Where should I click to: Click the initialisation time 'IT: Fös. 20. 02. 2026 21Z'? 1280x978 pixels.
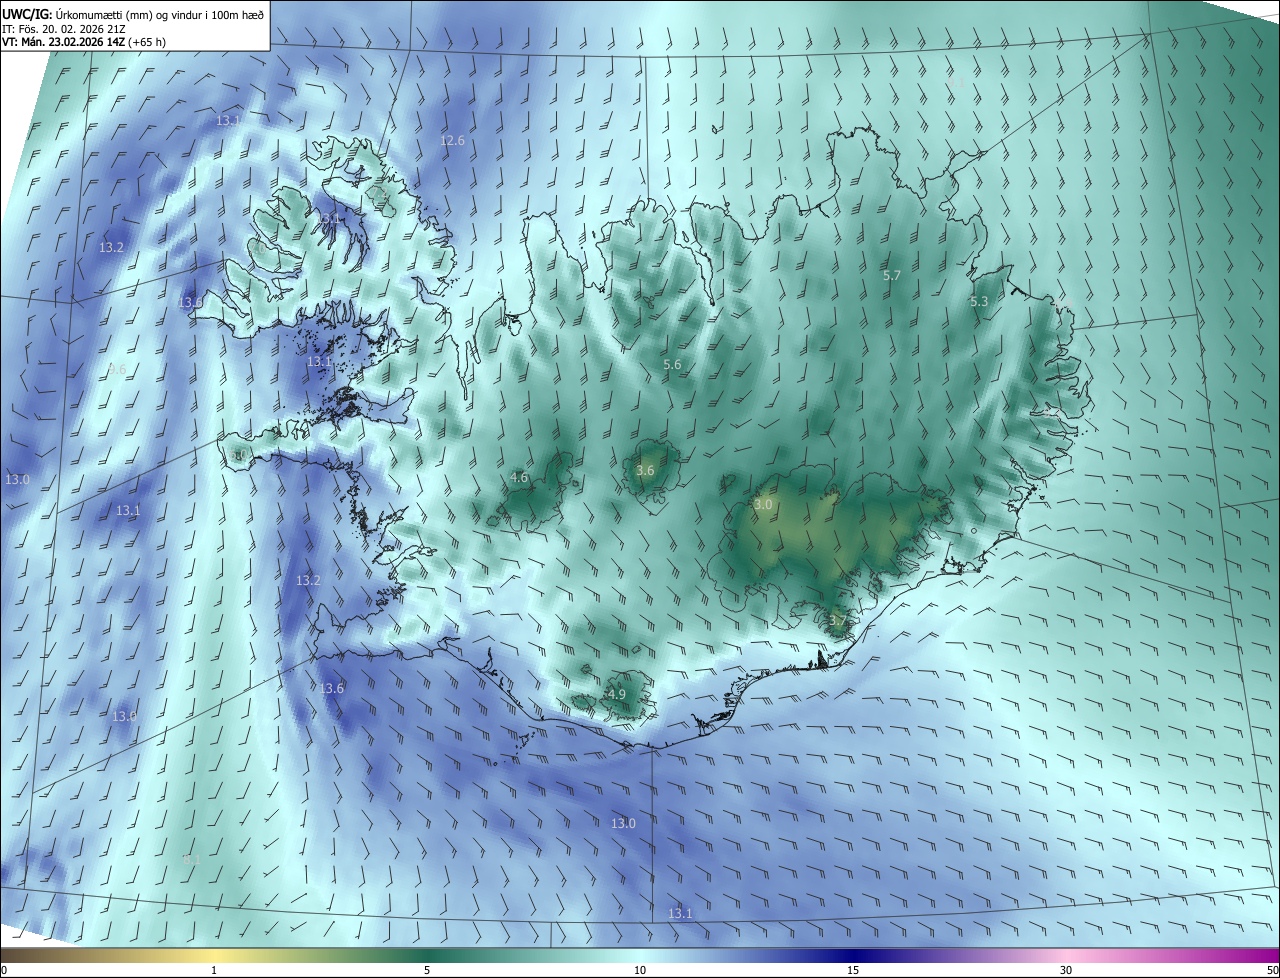[x=63, y=29]
